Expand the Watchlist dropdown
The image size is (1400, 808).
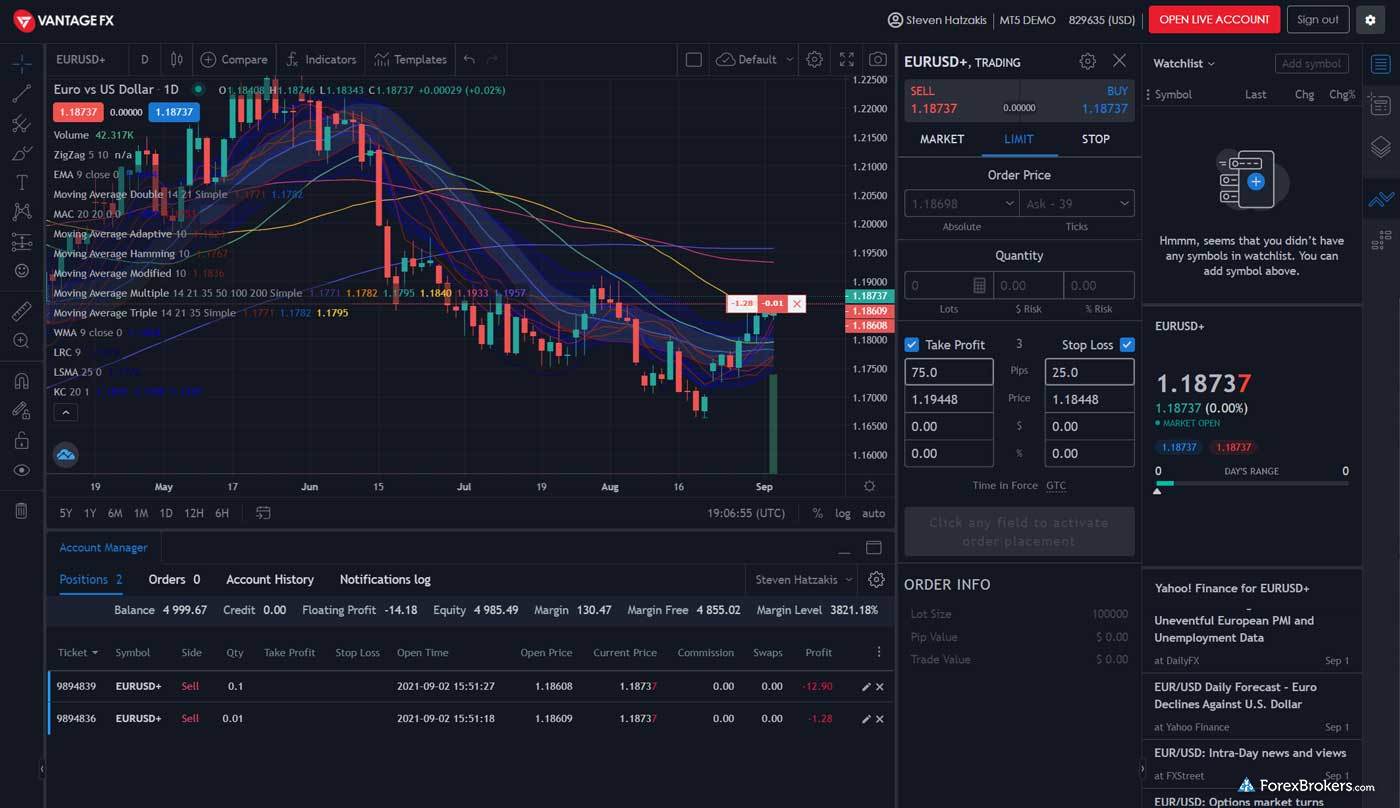(x=1184, y=63)
